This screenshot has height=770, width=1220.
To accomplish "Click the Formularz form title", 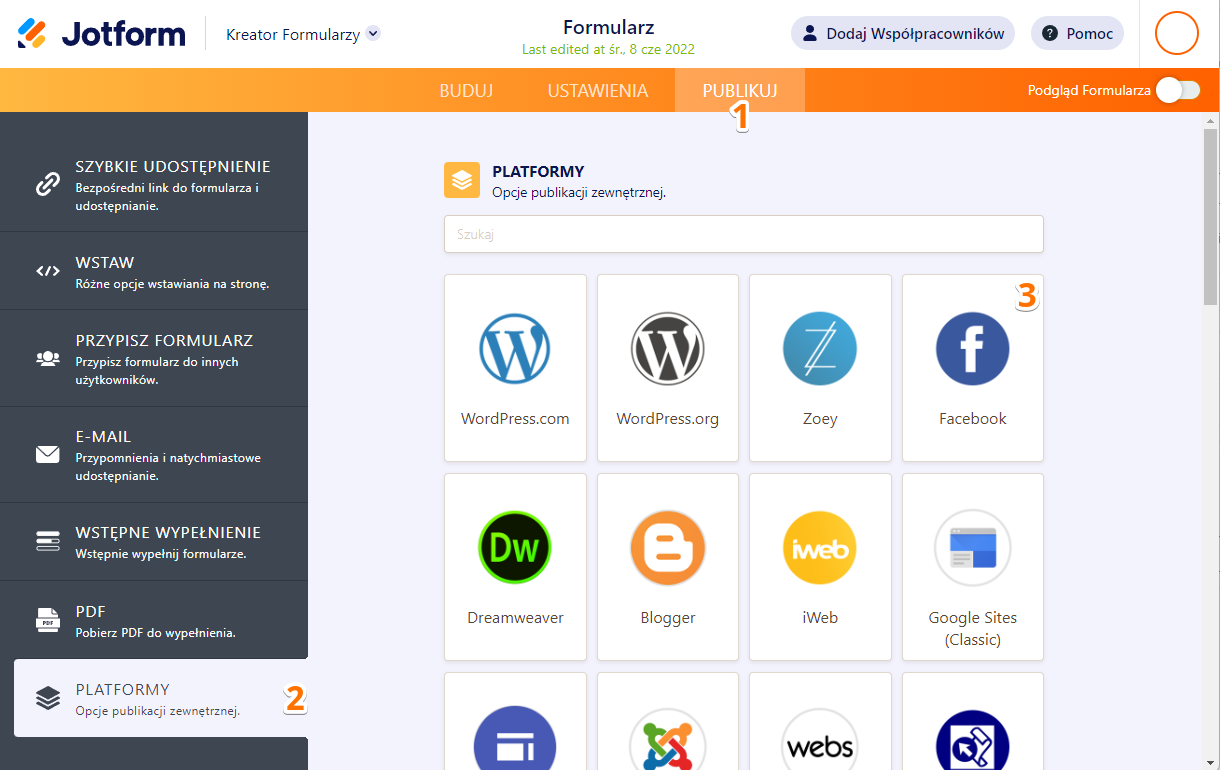I will 608,27.
